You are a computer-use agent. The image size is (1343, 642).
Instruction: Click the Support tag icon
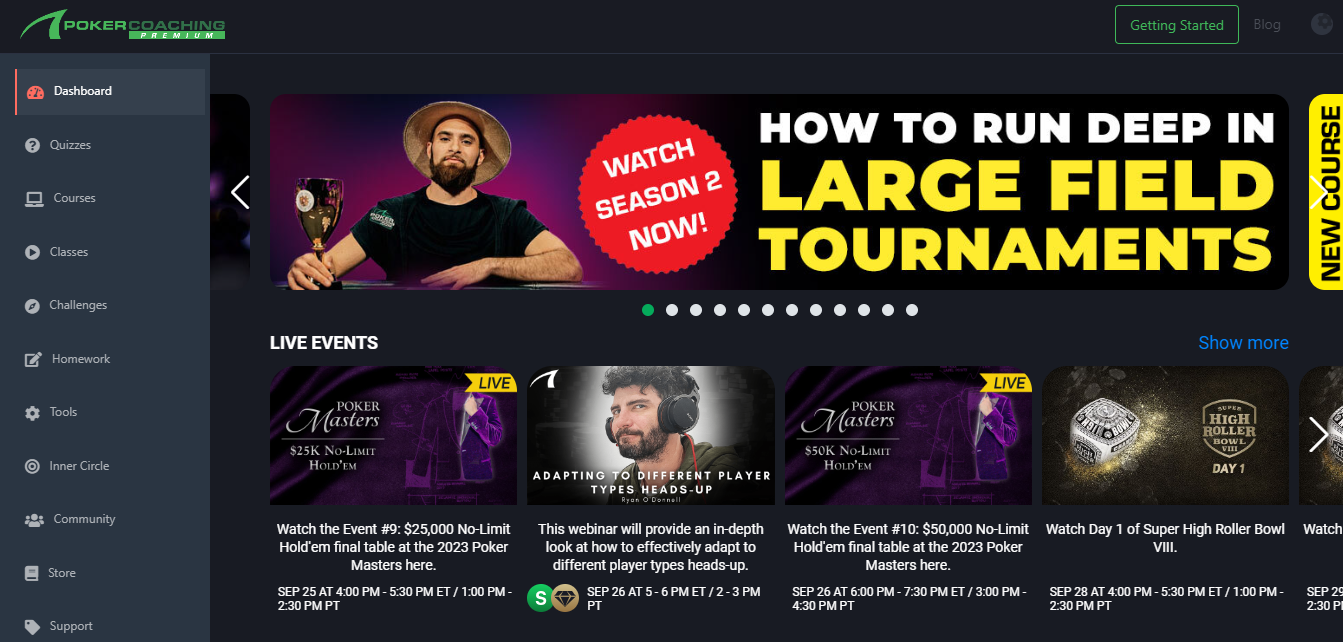[x=32, y=627]
